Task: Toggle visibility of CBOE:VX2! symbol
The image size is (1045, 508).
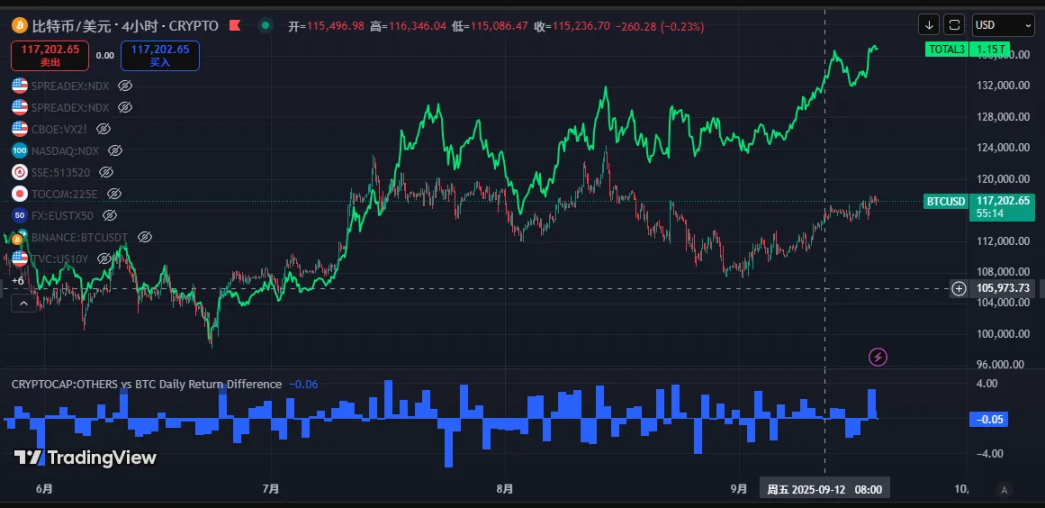Action: click(x=103, y=129)
